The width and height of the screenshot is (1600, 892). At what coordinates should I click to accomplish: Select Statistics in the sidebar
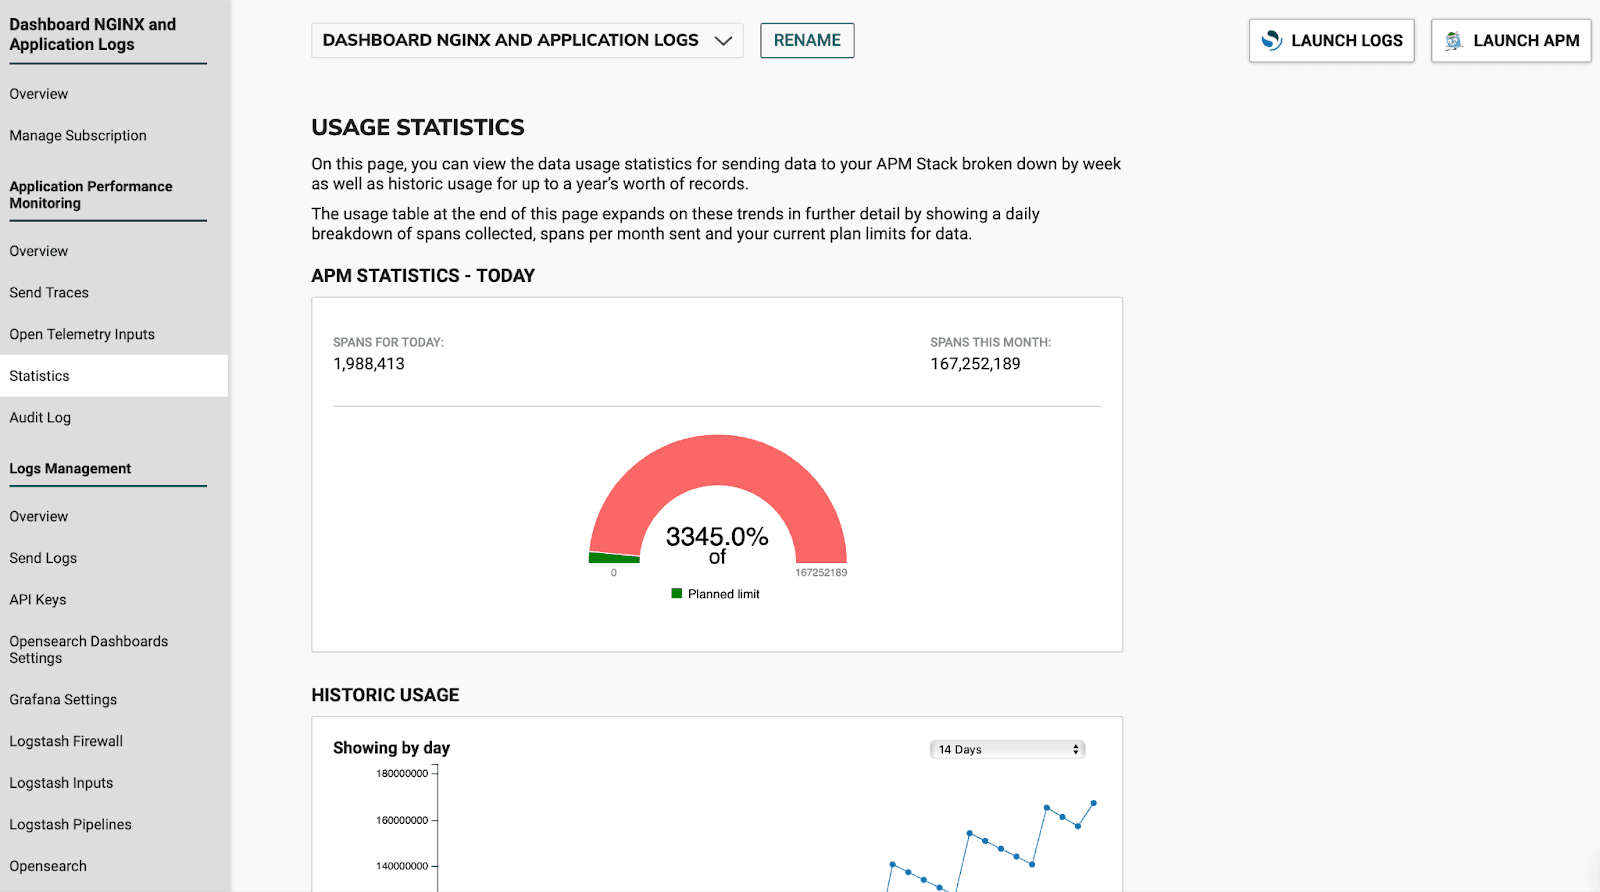(114, 376)
